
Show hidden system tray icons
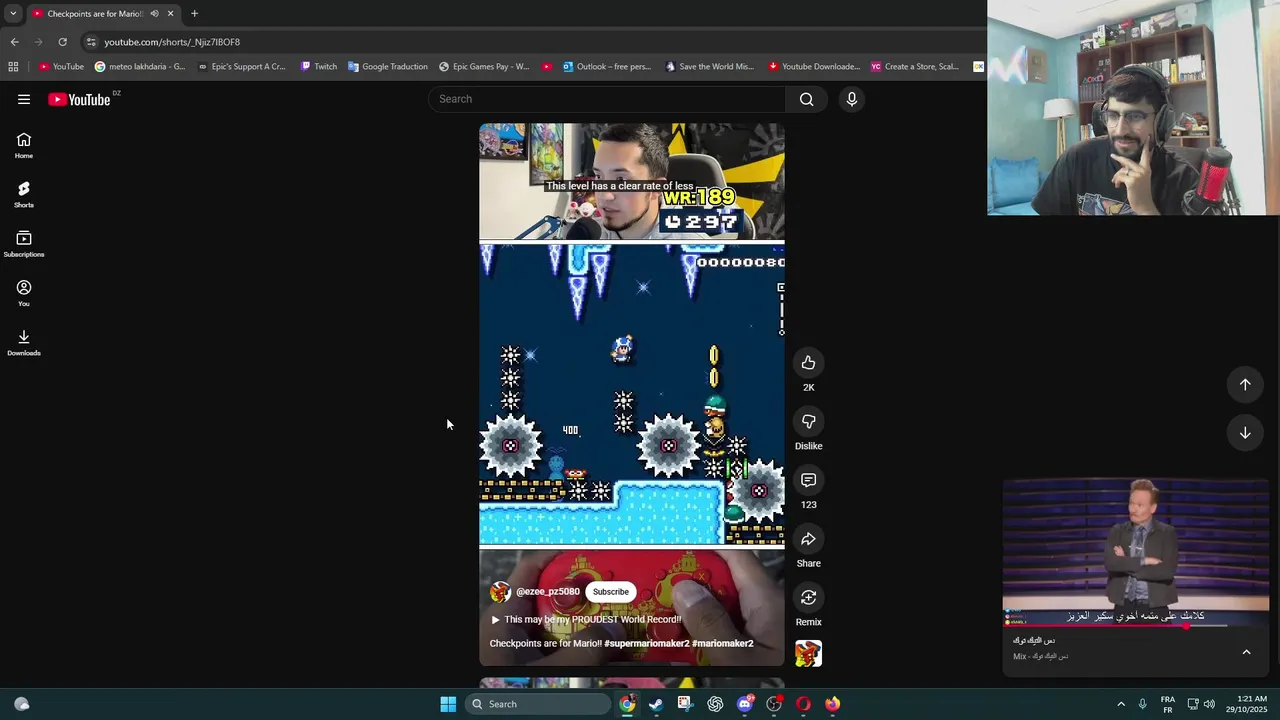point(1121,704)
